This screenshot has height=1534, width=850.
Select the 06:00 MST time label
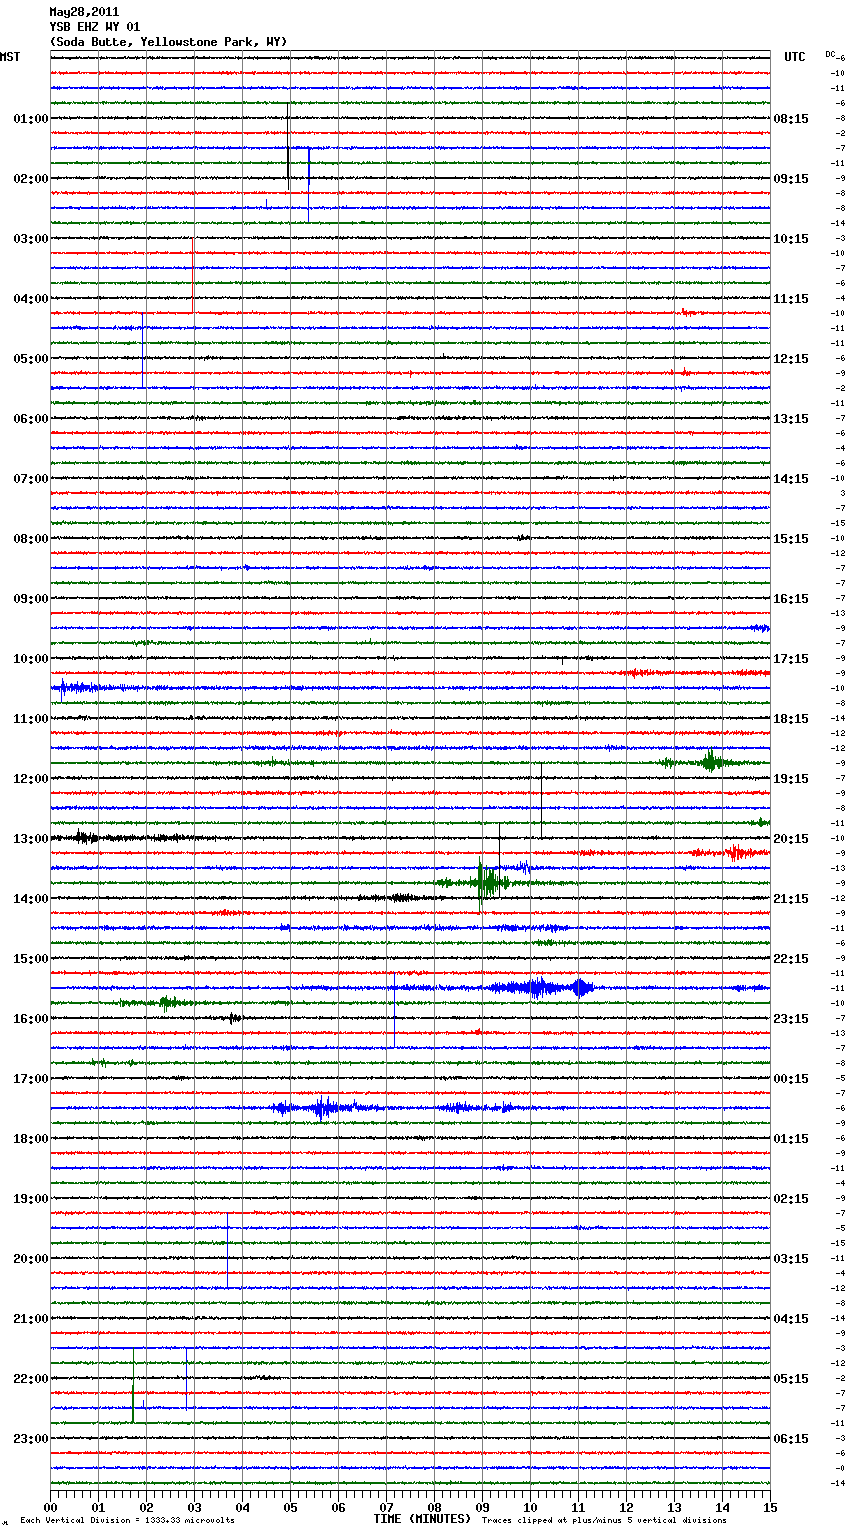click(x=30, y=419)
